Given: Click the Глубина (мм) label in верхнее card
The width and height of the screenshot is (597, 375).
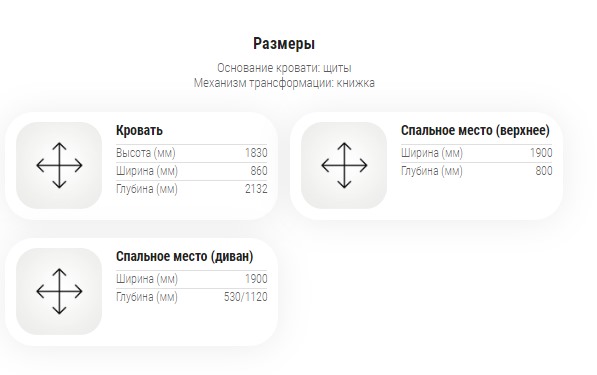Looking at the screenshot, I should 432,171.
